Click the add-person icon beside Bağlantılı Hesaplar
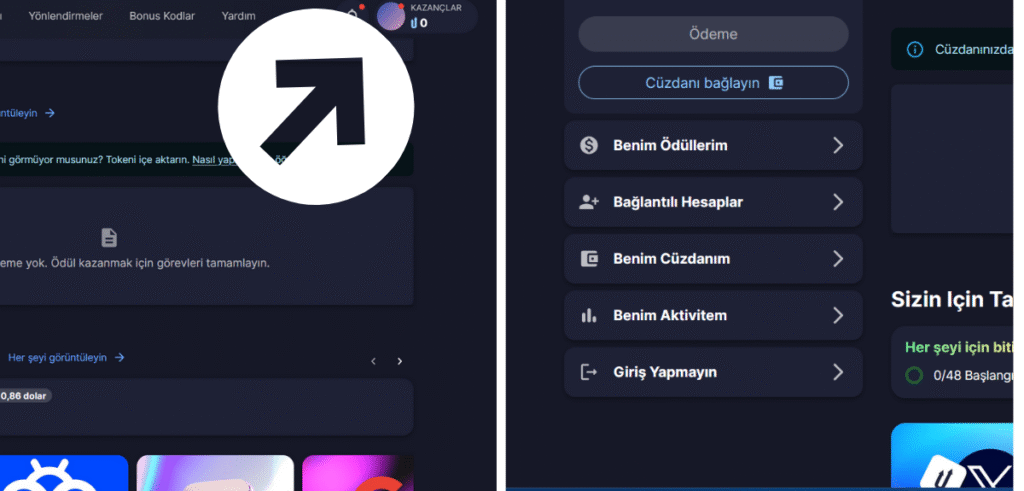Viewport: 1024px width, 491px height. click(589, 202)
